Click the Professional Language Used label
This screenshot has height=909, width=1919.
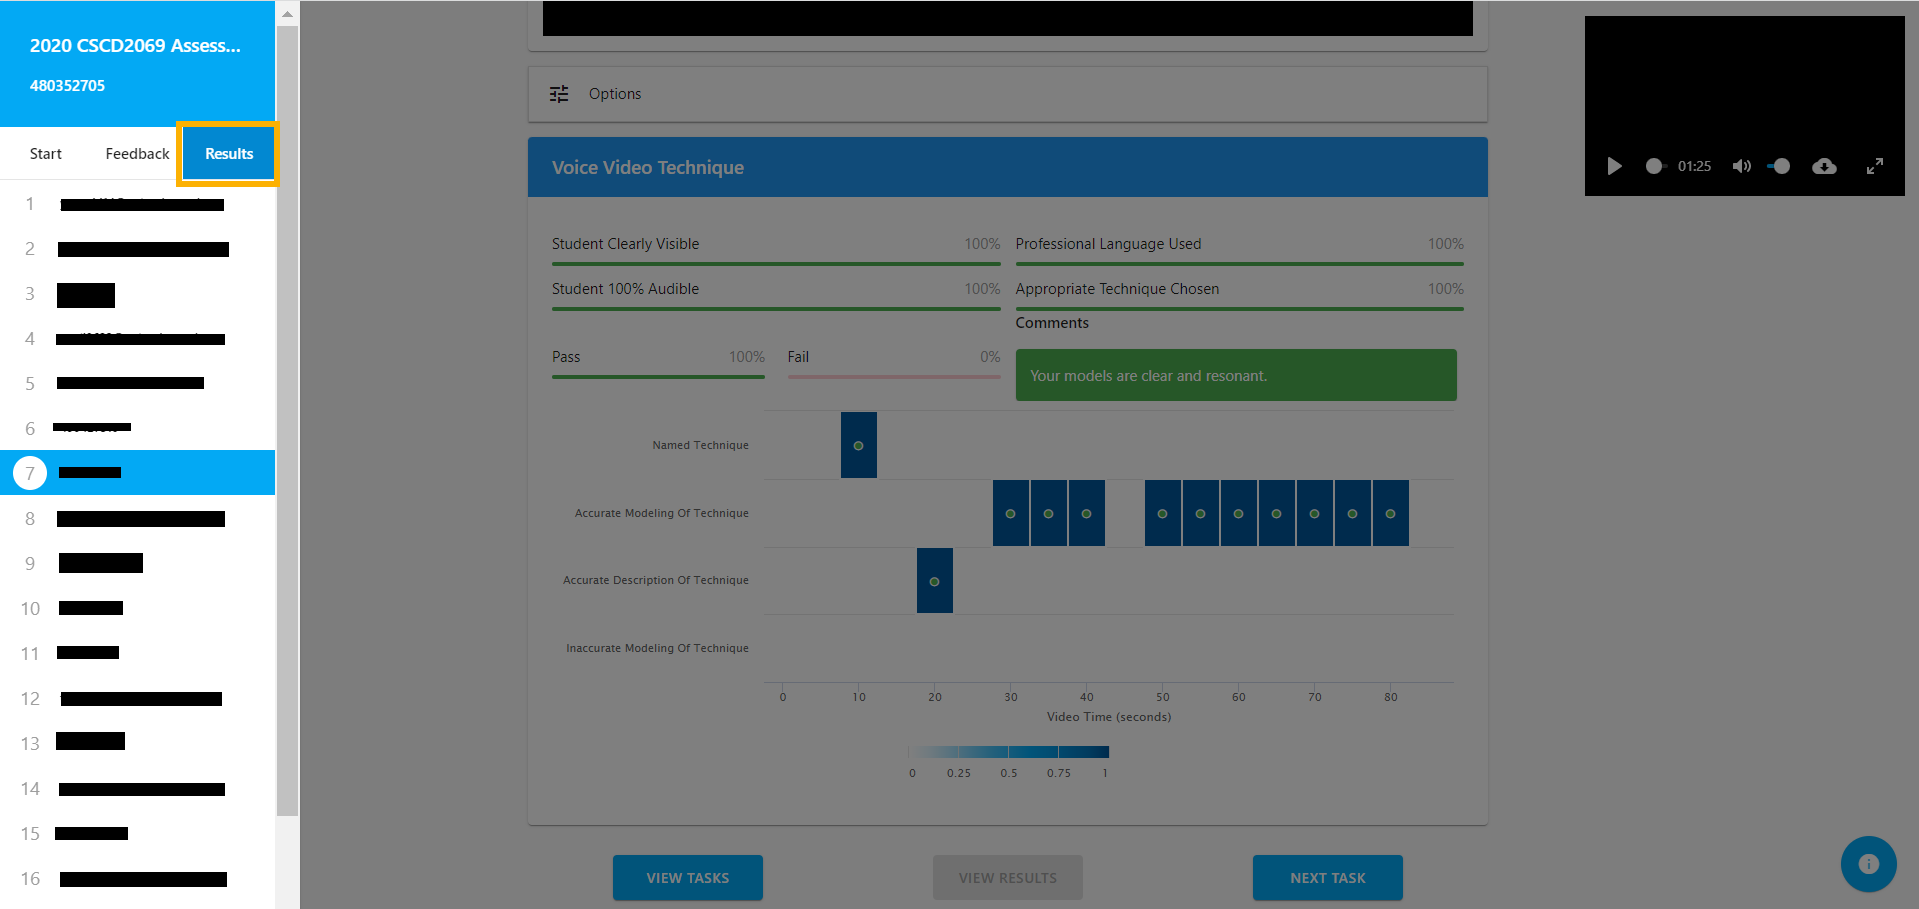pyautogui.click(x=1108, y=244)
